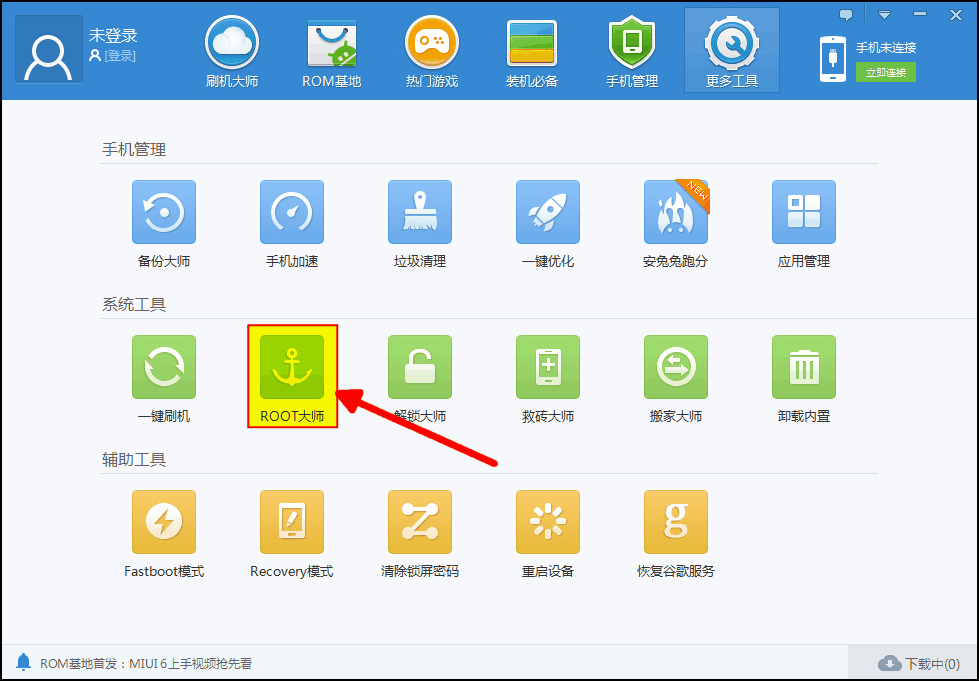
Task: Enter Recovery模式
Action: pos(292,522)
